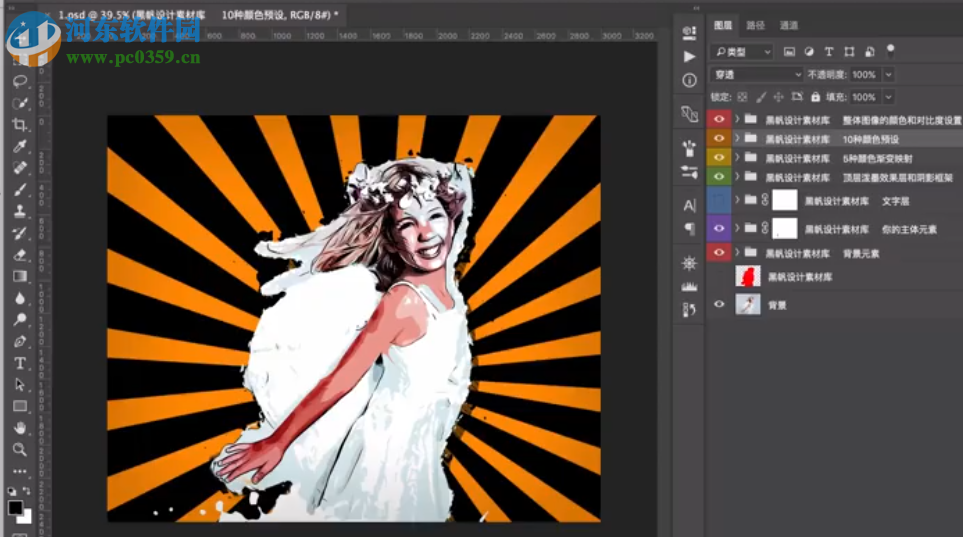Switch to the 通道 tab
The image size is (963, 537).
(789, 25)
